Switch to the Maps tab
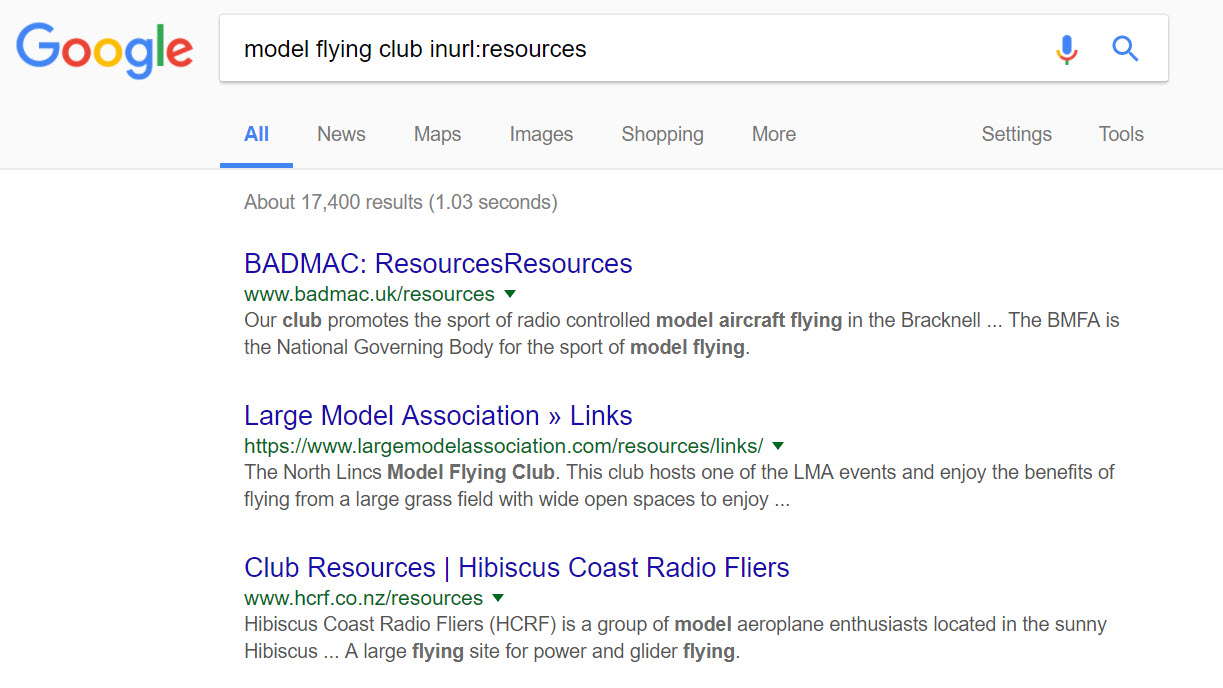Image resolution: width=1223 pixels, height=688 pixels. 437,134
